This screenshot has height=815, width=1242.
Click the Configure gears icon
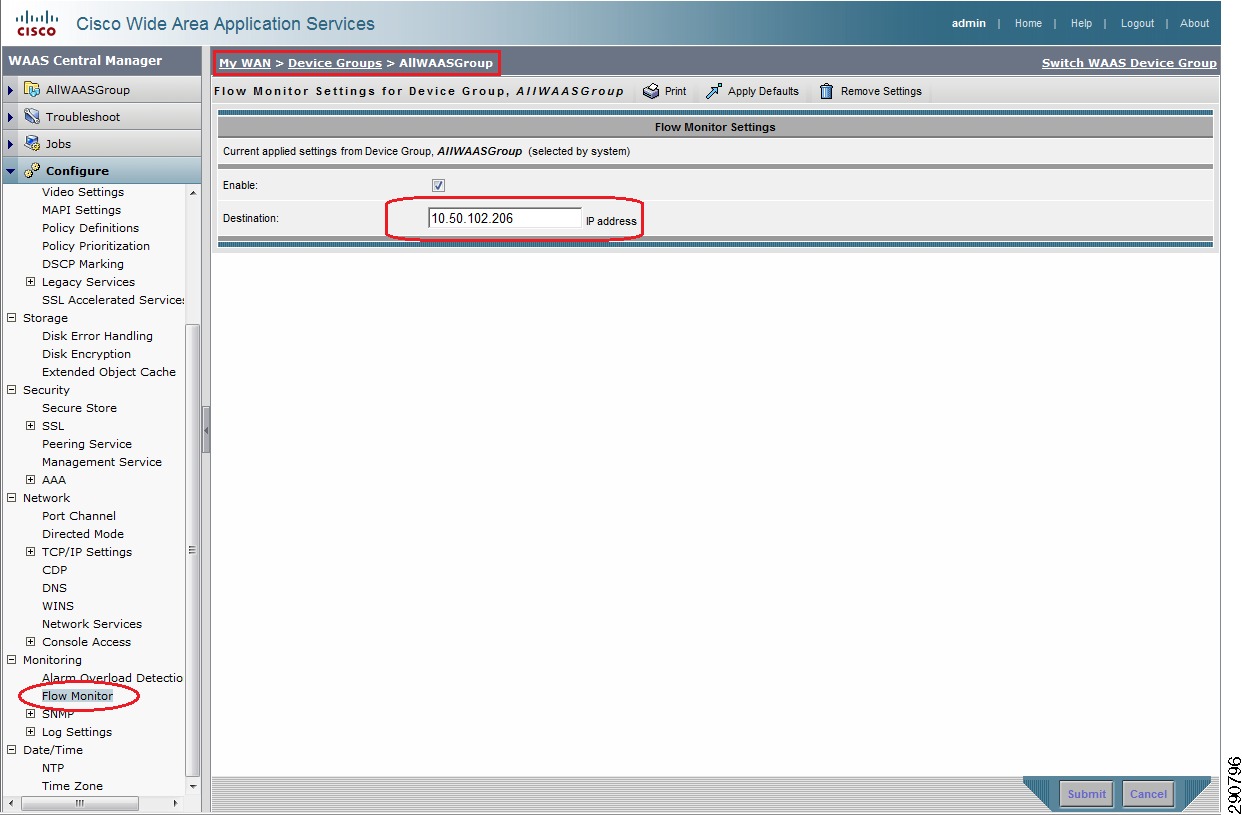(x=32, y=171)
